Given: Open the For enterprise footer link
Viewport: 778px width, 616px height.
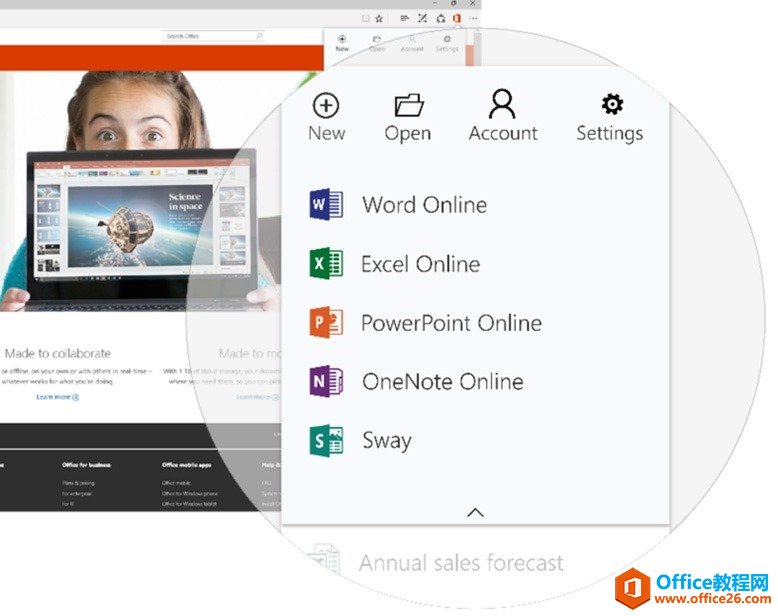Looking at the screenshot, I should point(77,493).
